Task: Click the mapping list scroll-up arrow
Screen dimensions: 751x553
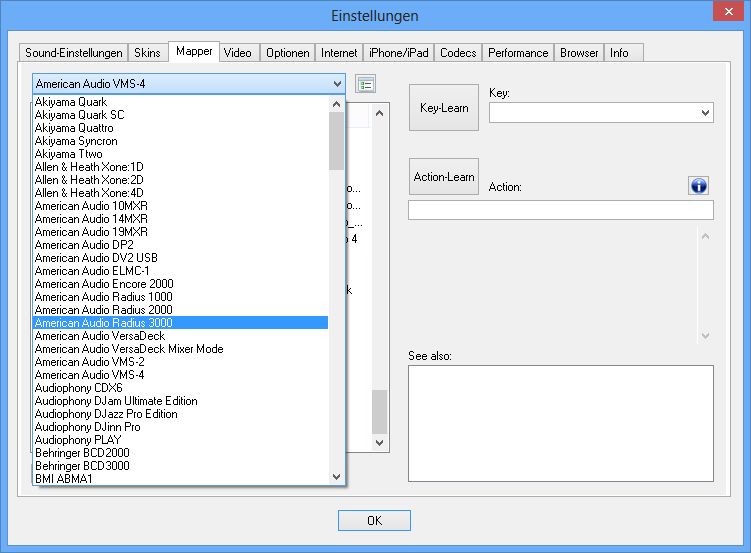Action: click(x=379, y=113)
